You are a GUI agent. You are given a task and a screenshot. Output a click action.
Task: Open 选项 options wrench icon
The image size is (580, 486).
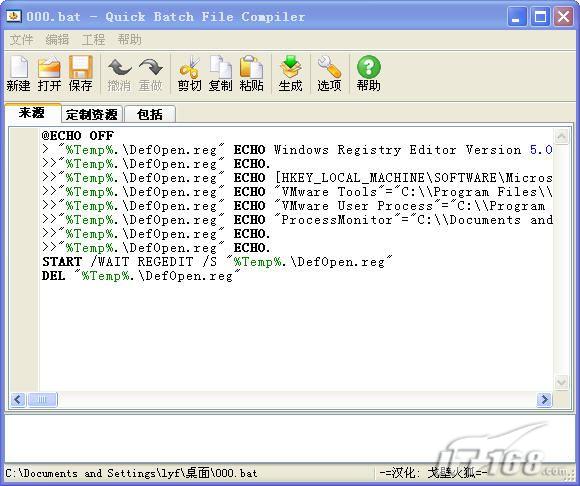[x=329, y=74]
